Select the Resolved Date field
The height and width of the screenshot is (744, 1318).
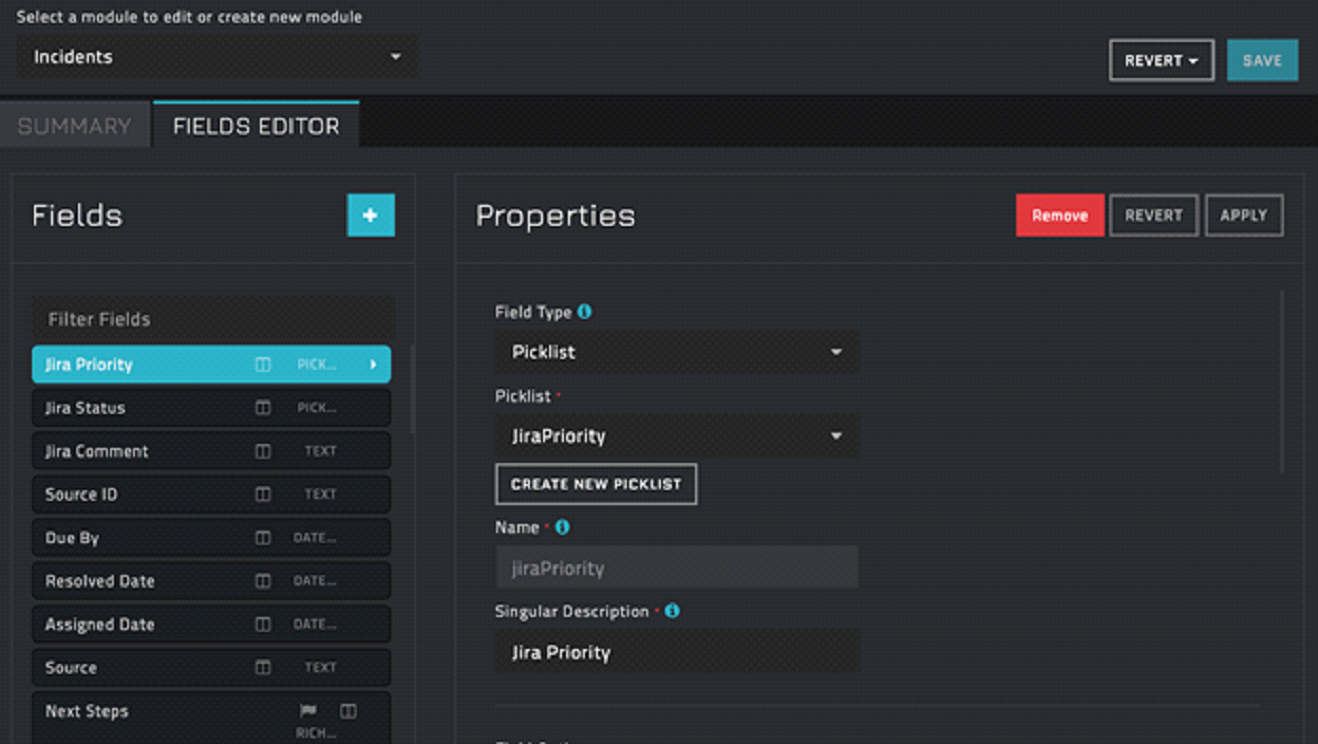[x=140, y=581]
